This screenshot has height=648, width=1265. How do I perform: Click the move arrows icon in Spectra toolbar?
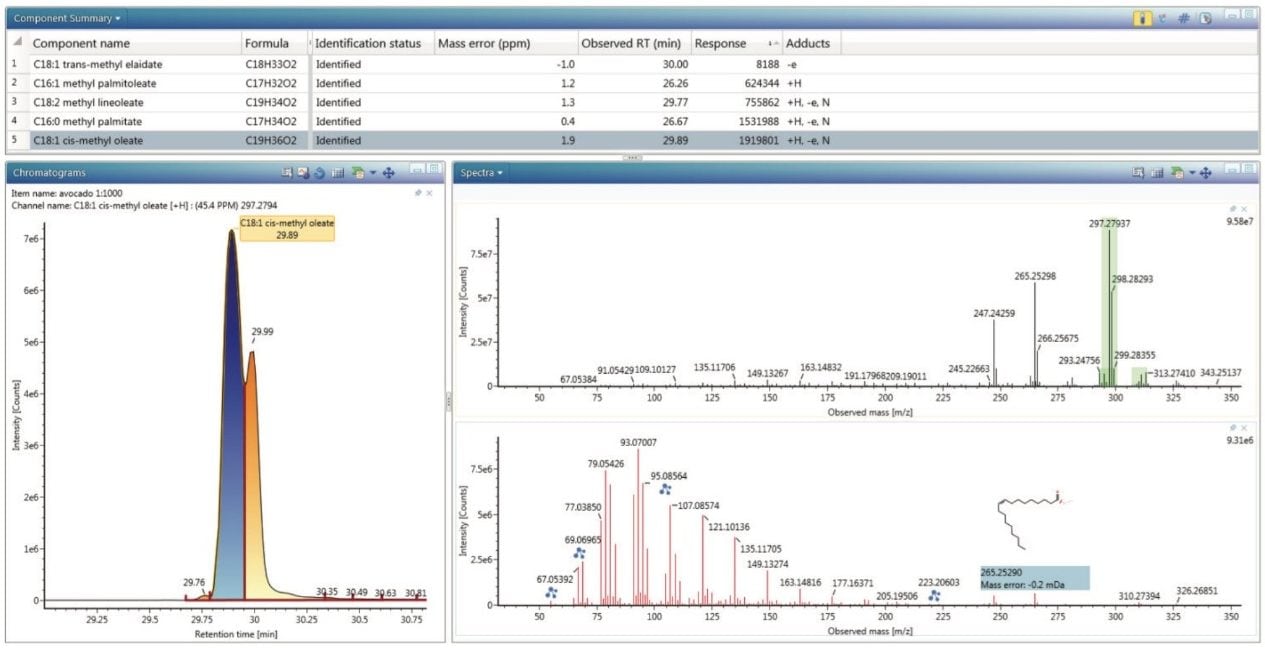[1205, 173]
